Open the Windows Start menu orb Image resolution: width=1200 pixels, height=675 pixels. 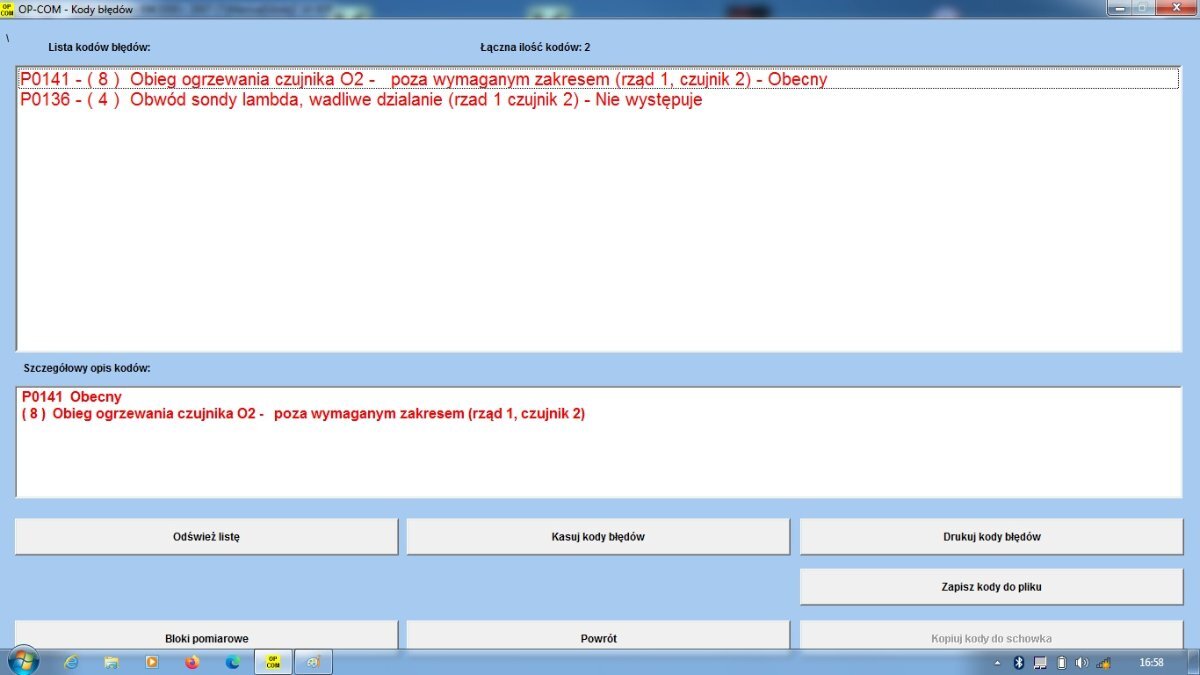(x=23, y=661)
